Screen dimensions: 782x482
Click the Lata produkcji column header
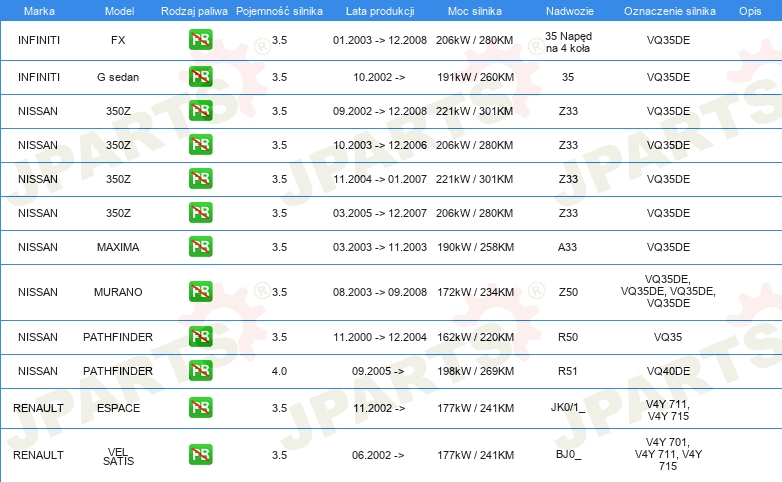(x=379, y=10)
